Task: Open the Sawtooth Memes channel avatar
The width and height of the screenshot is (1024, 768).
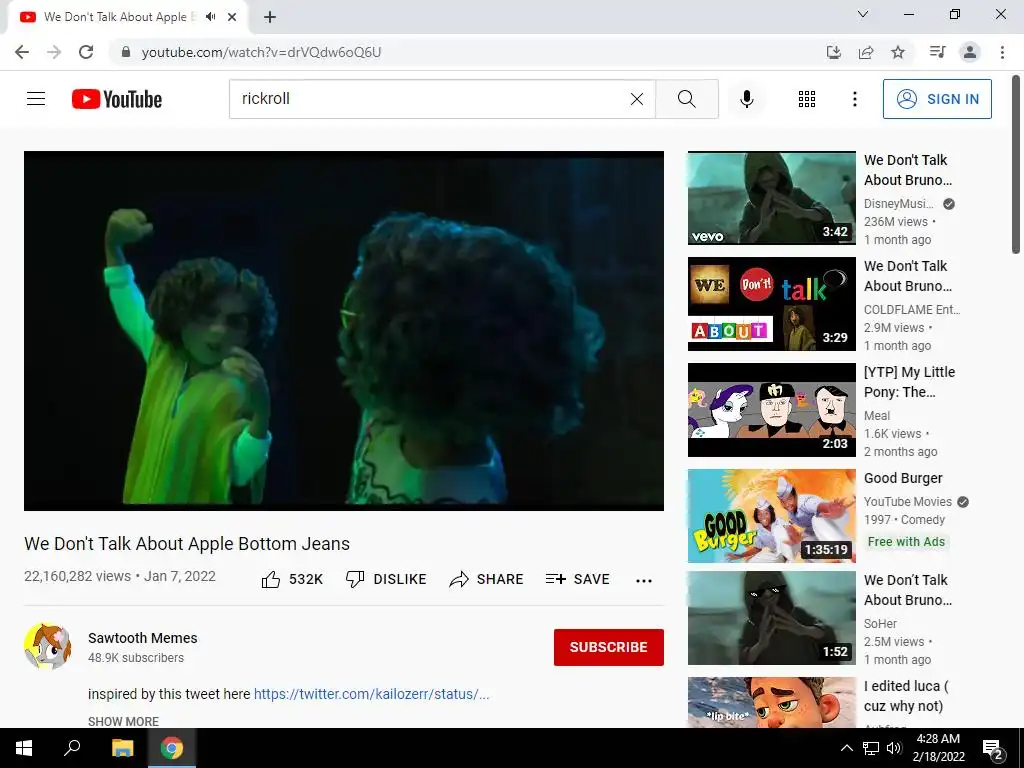Action: (48, 646)
